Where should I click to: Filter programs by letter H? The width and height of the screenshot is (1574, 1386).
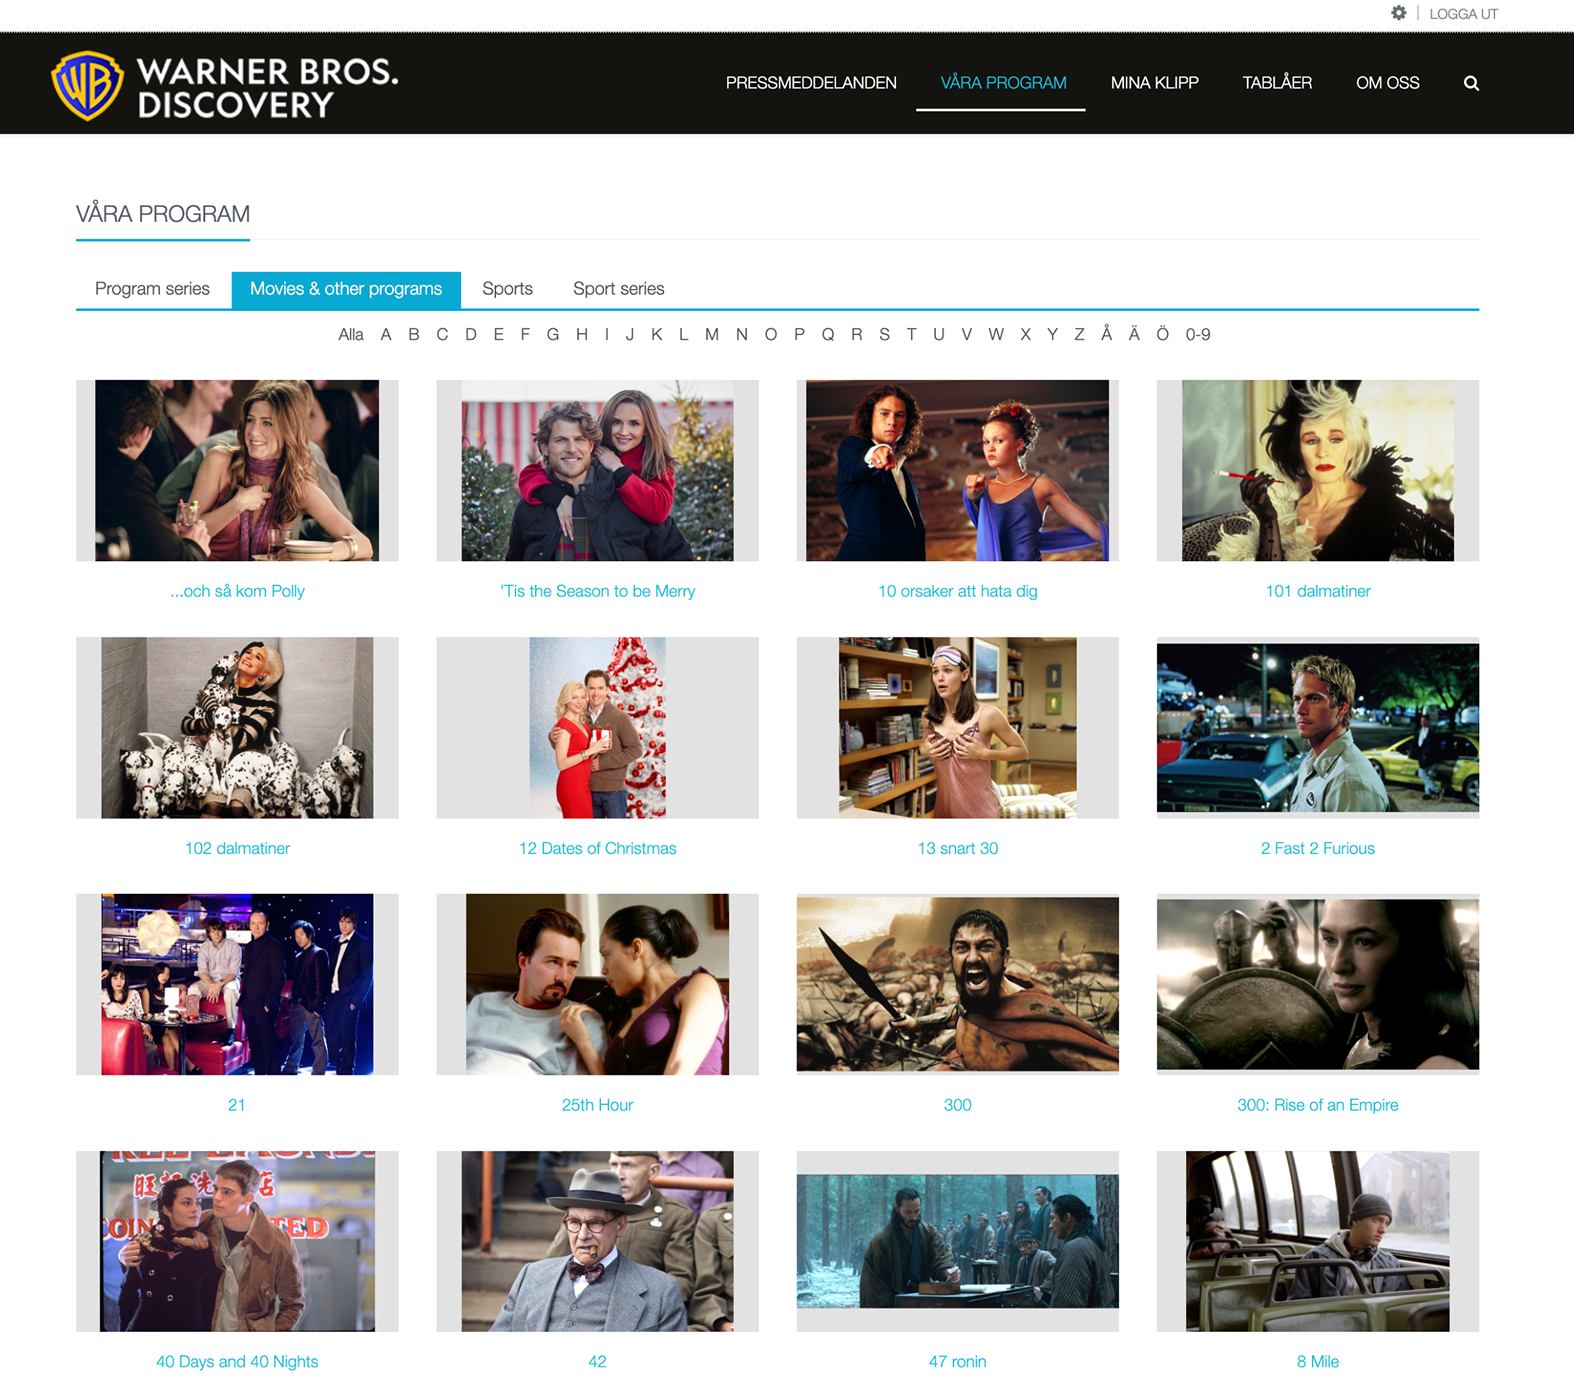tap(582, 335)
